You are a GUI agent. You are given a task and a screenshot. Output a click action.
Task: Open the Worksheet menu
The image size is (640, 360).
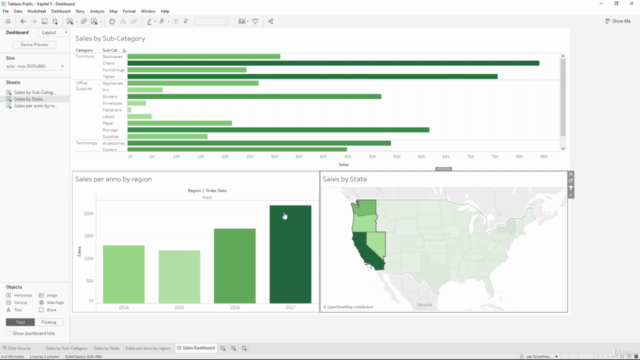point(36,11)
